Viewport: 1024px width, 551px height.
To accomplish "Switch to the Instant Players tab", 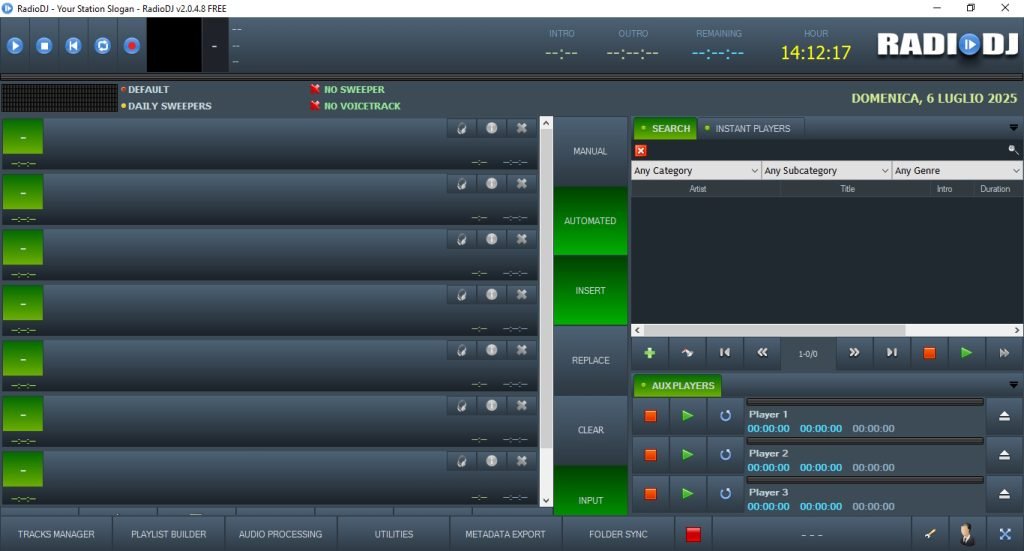I will coord(751,129).
